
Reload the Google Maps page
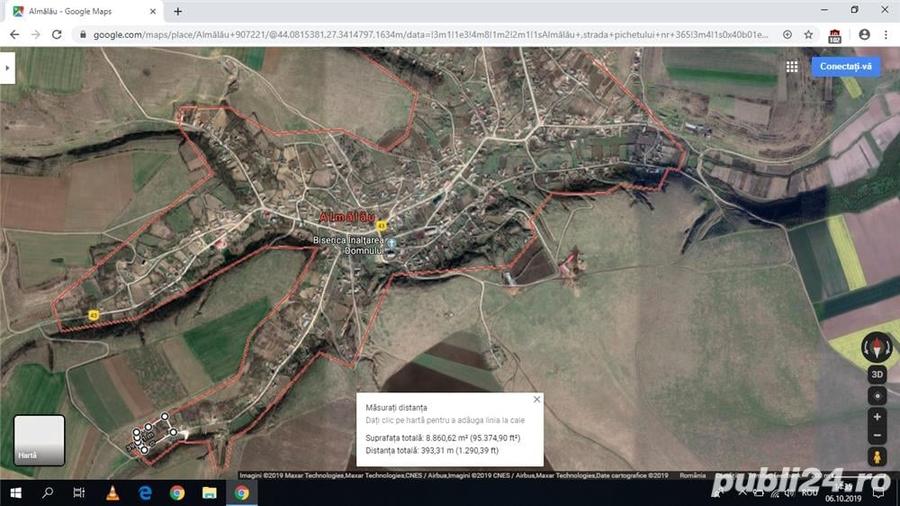pos(57,34)
